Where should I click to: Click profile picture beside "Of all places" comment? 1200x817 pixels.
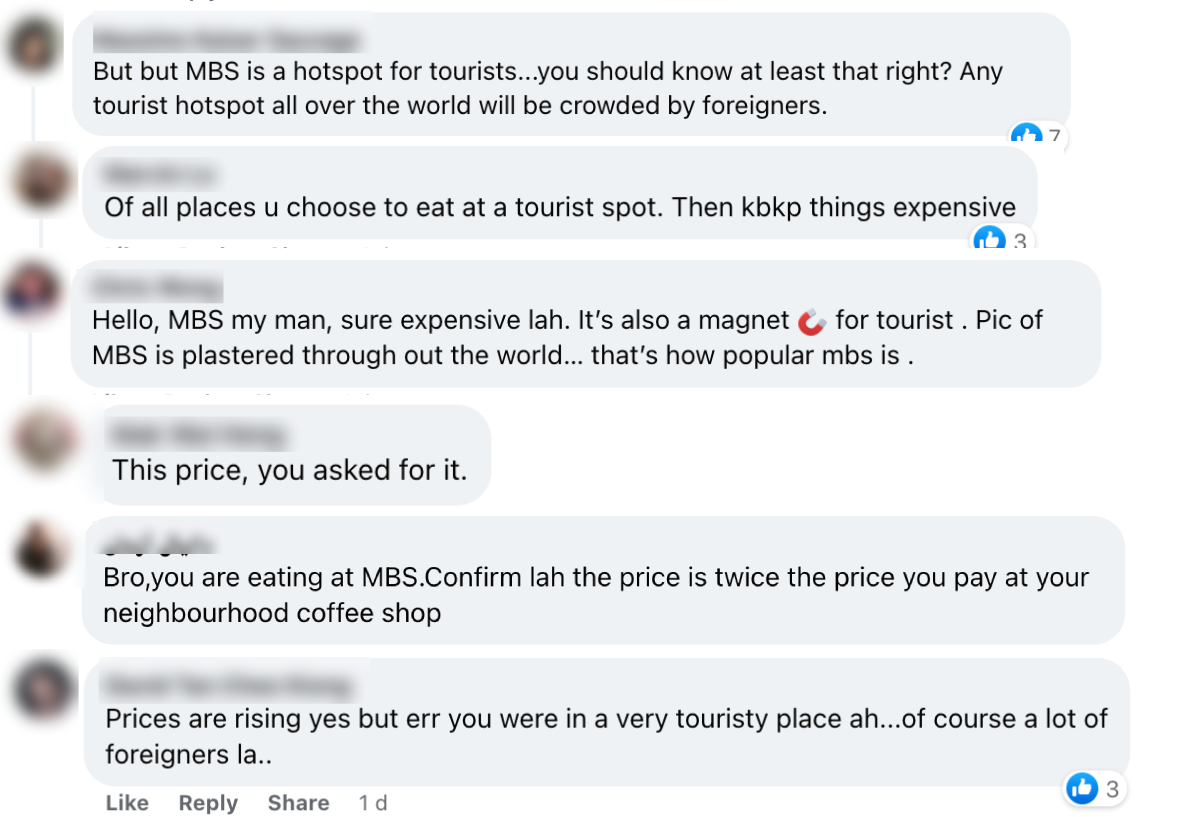(44, 182)
